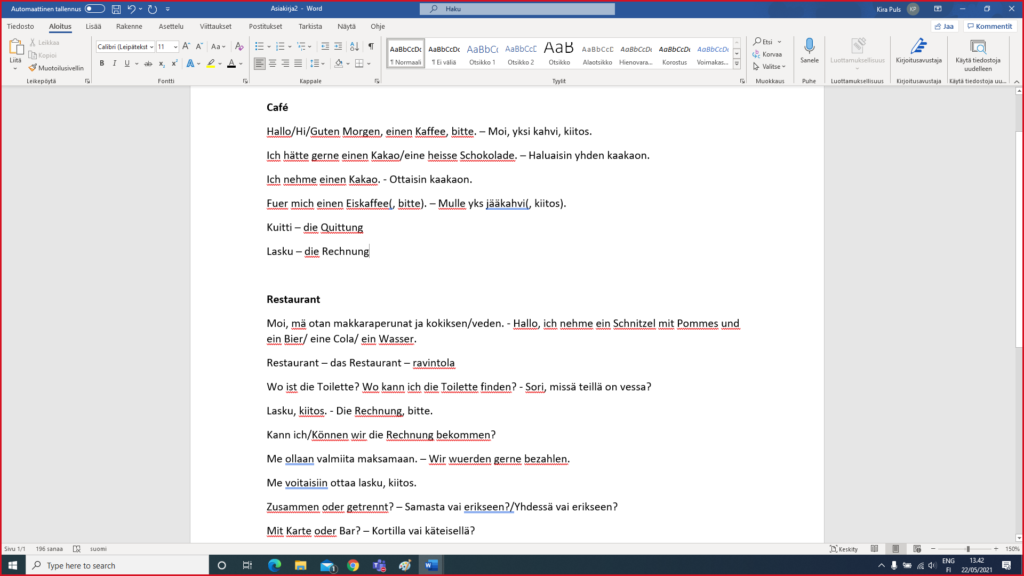Image resolution: width=1024 pixels, height=576 pixels.
Task: Clear all formatting icon
Action: [x=239, y=47]
